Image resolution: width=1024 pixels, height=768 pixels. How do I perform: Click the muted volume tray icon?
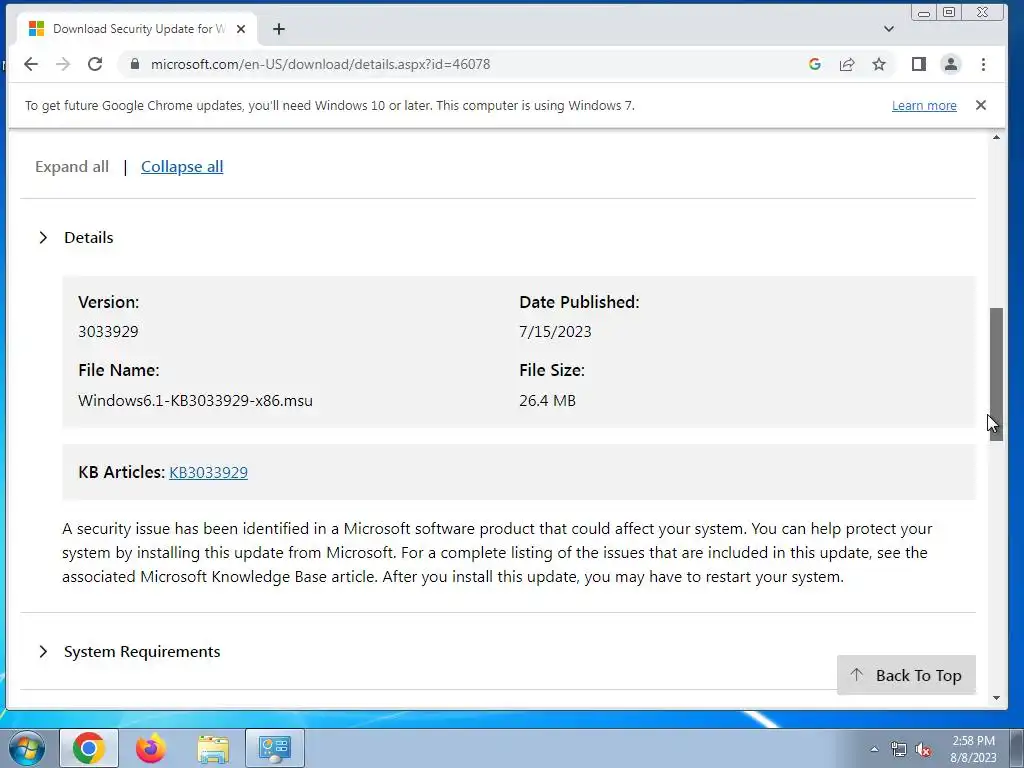click(x=923, y=750)
